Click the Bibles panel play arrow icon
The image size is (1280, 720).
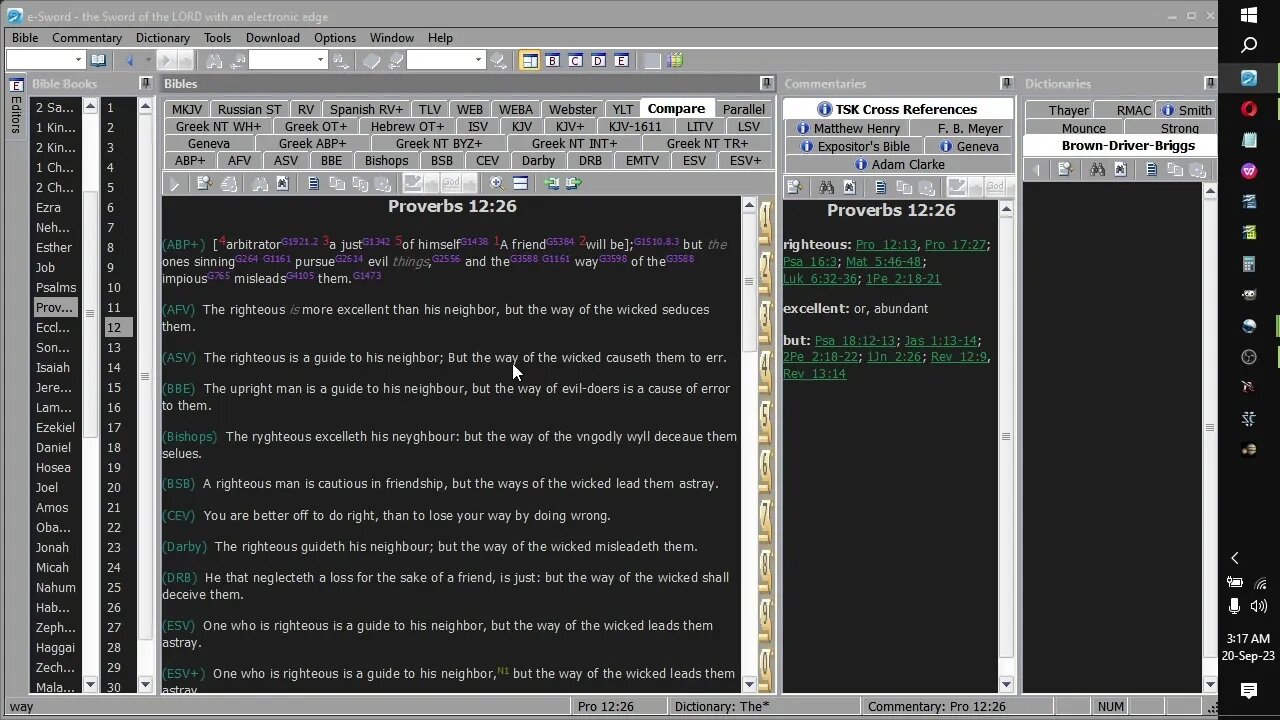[x=174, y=183]
